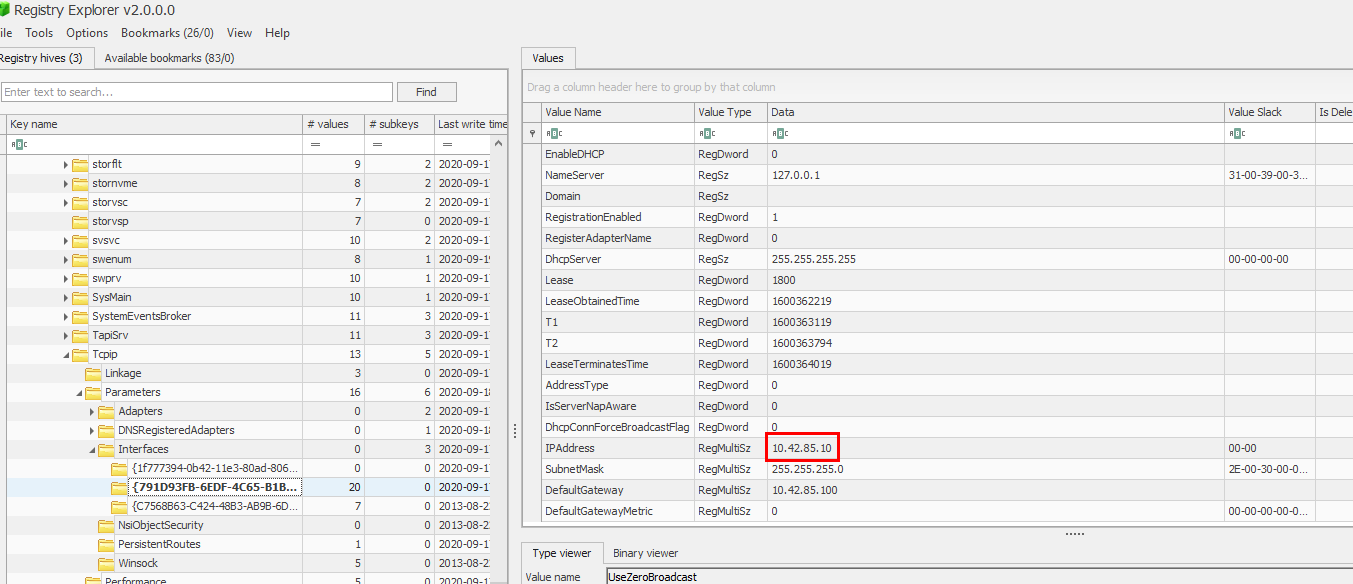Expand the Adapters key
This screenshot has width=1353, height=584.
point(93,411)
